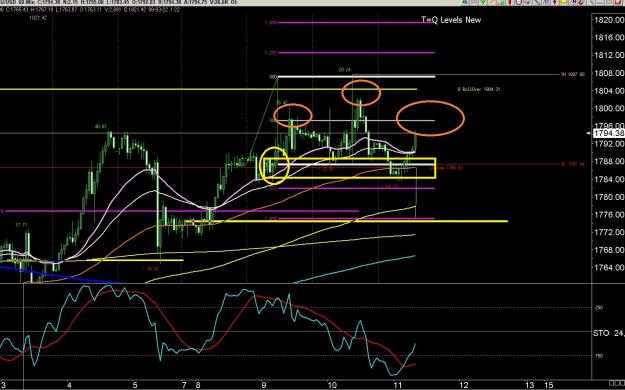Click the RollOver level annotation text

479,89
